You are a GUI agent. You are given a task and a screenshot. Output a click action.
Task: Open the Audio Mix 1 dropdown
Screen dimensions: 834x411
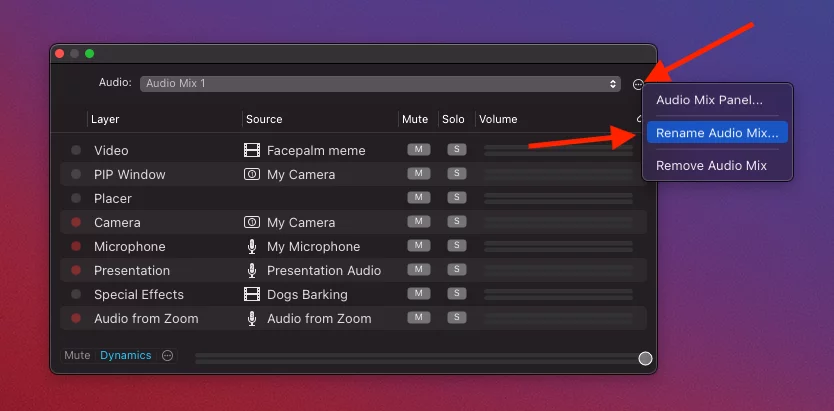(x=380, y=83)
